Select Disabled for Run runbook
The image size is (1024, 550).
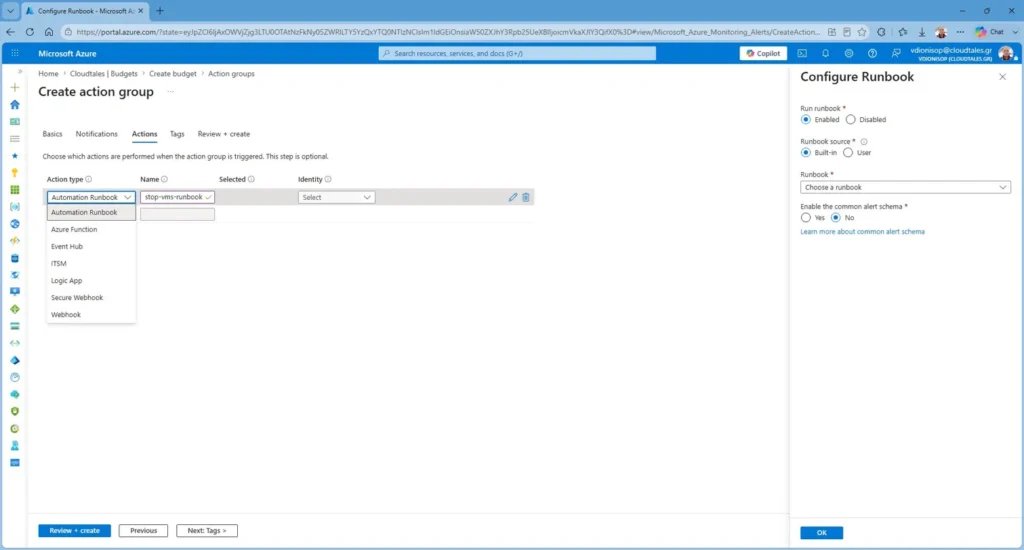point(850,120)
